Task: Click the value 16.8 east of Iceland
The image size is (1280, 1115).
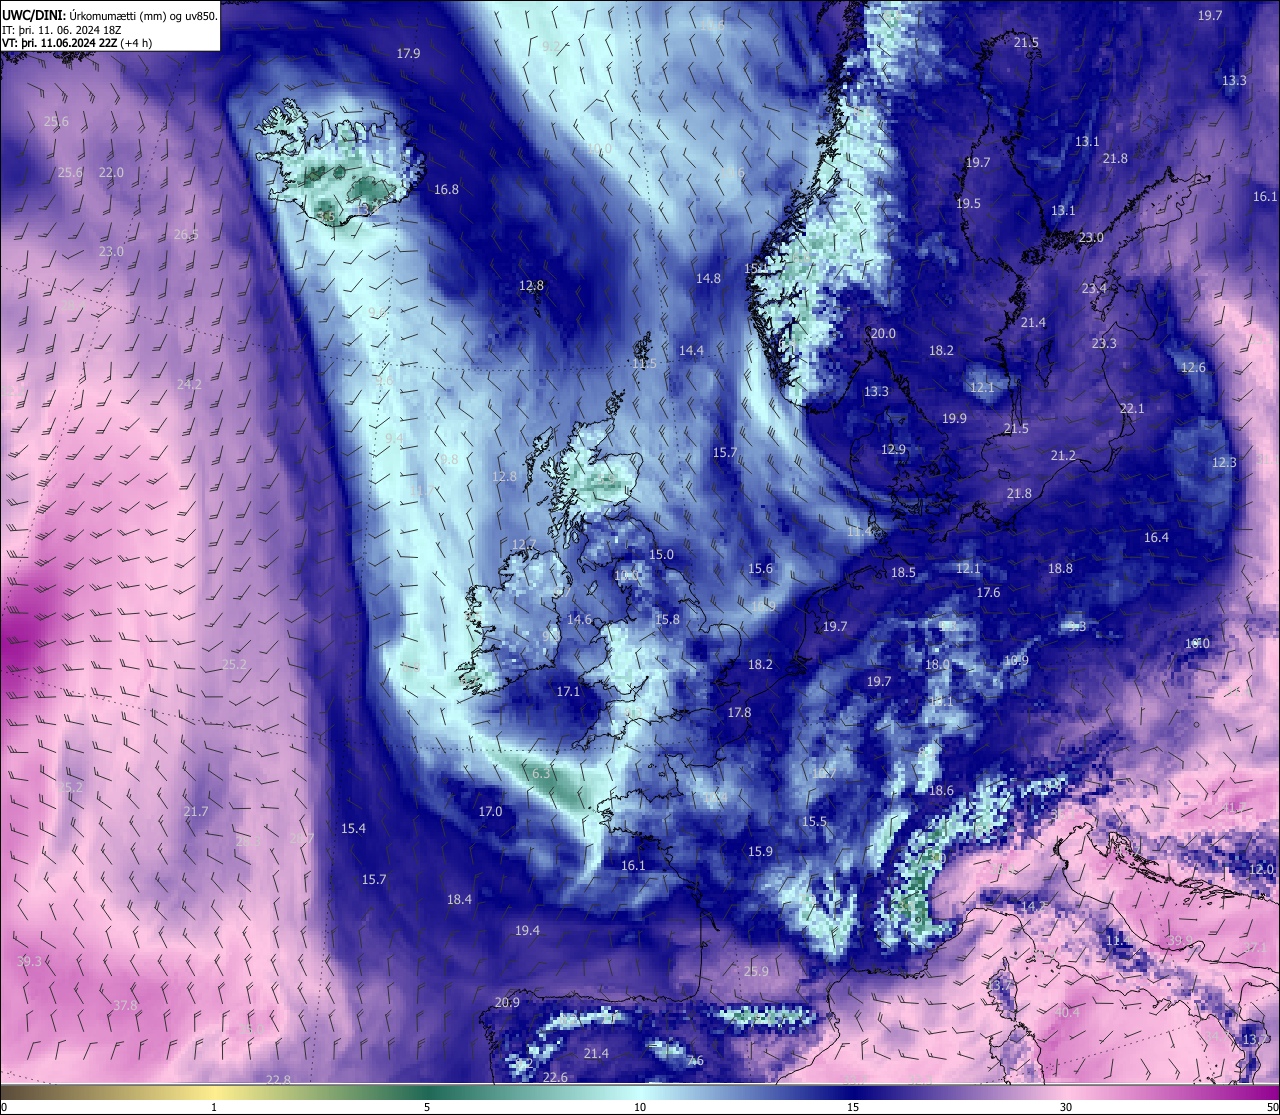Action: click(x=446, y=190)
